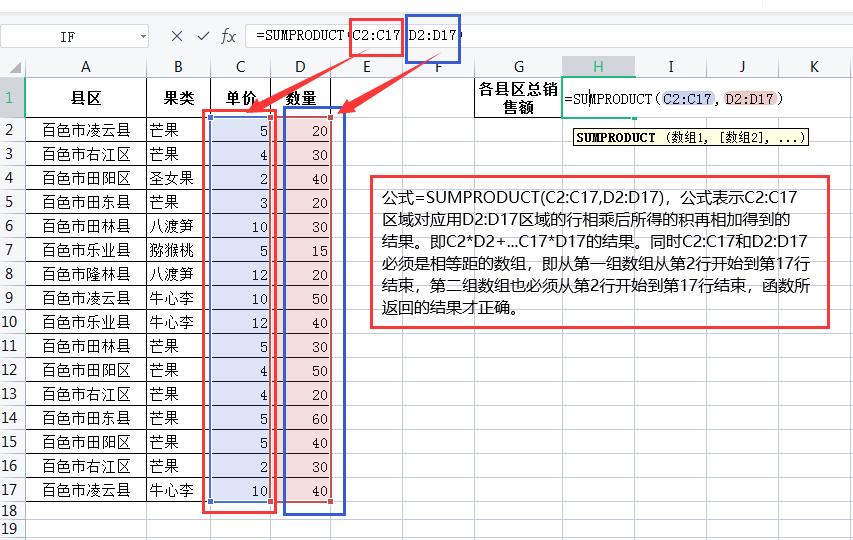Click 数组1 argument in the function tooltip
This screenshot has width=853, height=540.
tap(688, 138)
